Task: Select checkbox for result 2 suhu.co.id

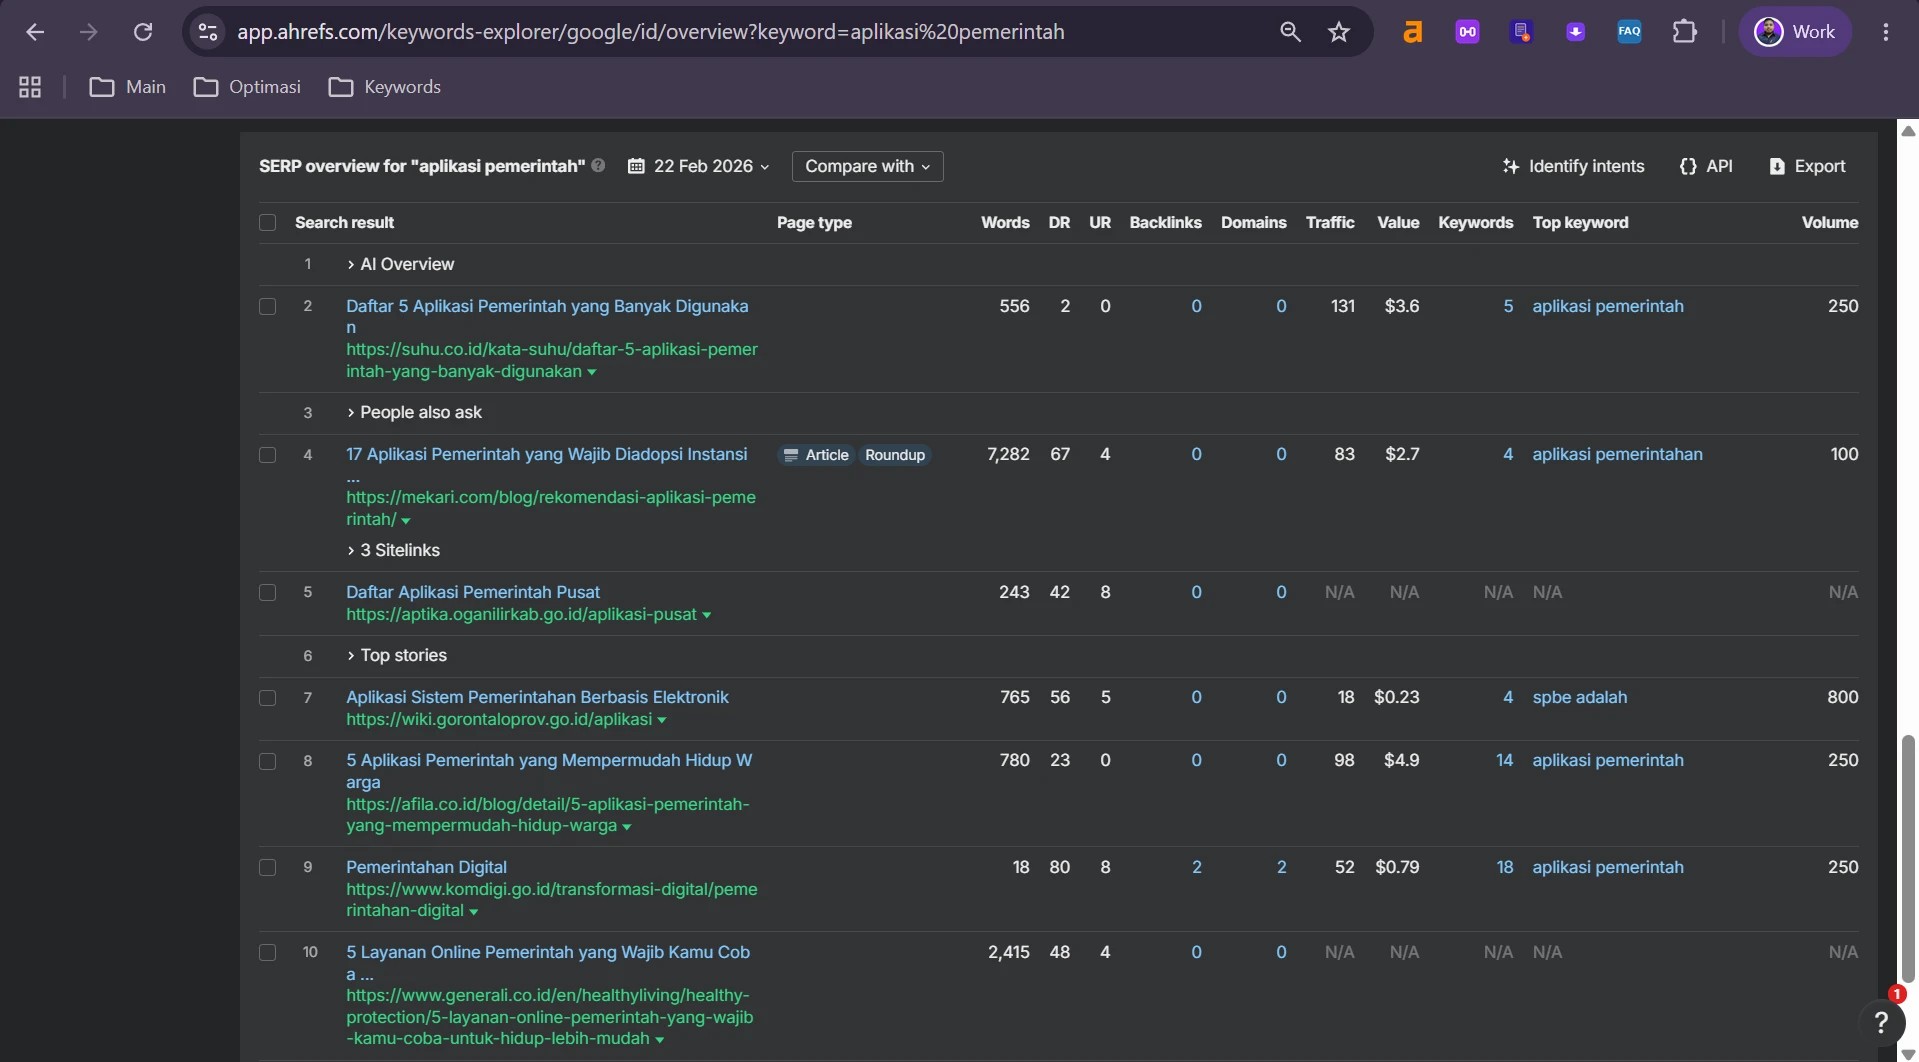Action: click(x=267, y=306)
